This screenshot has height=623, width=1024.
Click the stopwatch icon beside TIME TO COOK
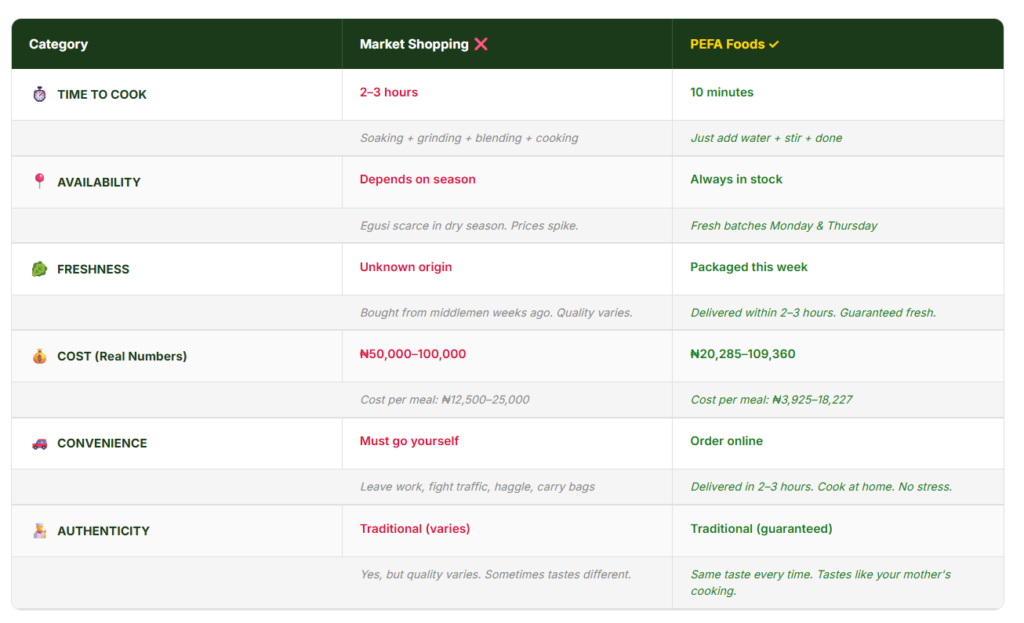click(x=40, y=94)
